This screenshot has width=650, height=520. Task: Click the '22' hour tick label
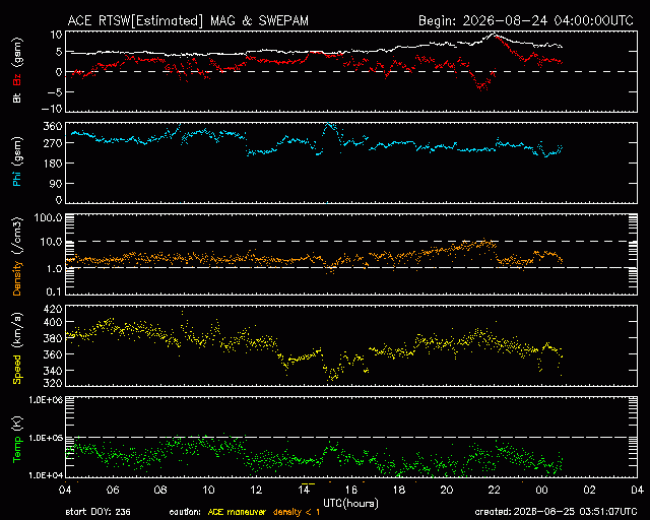[x=494, y=490]
